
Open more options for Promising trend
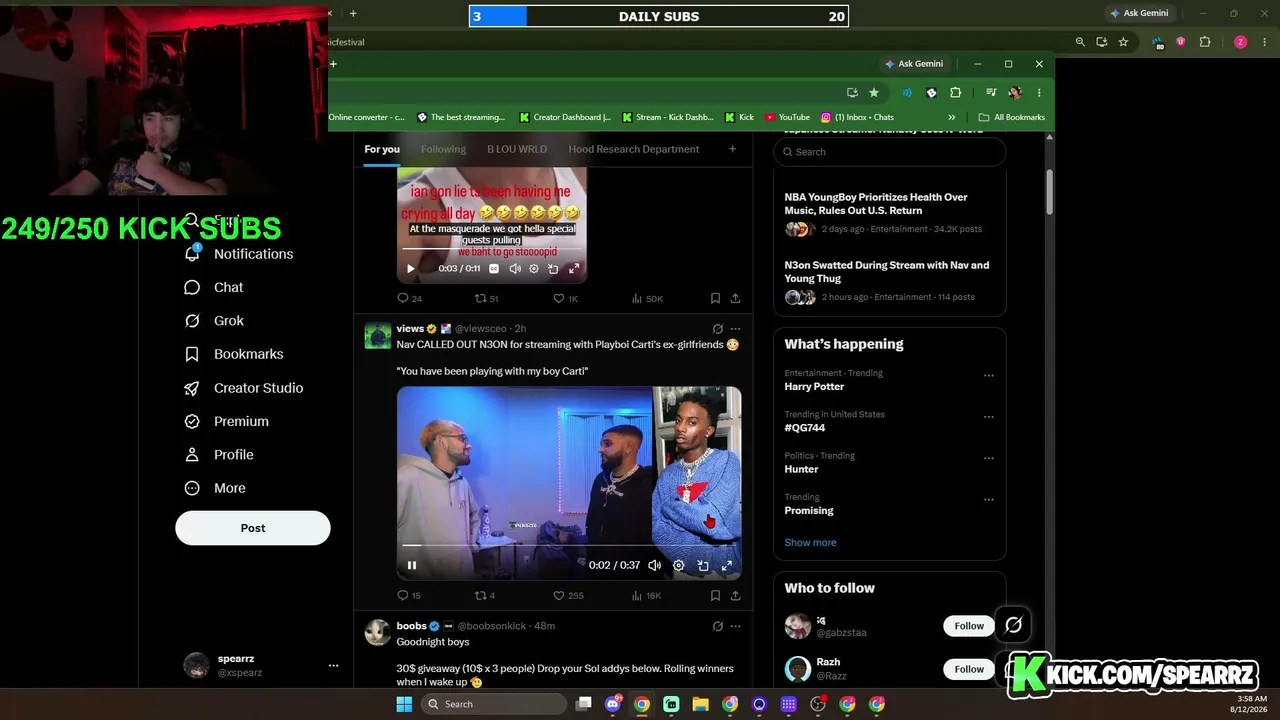coord(988,500)
